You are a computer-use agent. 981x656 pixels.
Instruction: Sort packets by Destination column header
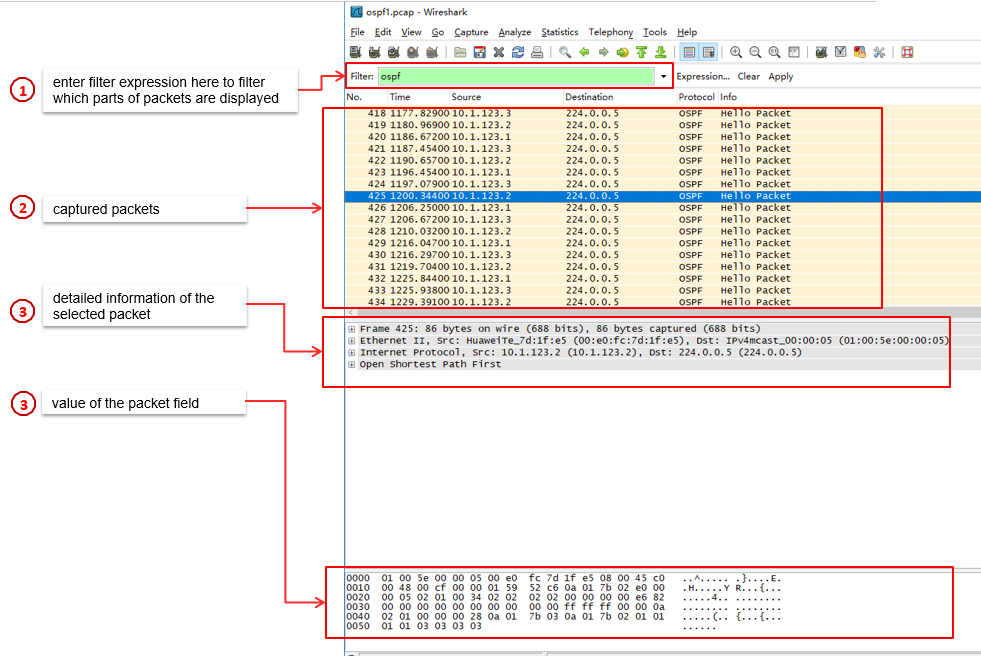(x=619, y=97)
